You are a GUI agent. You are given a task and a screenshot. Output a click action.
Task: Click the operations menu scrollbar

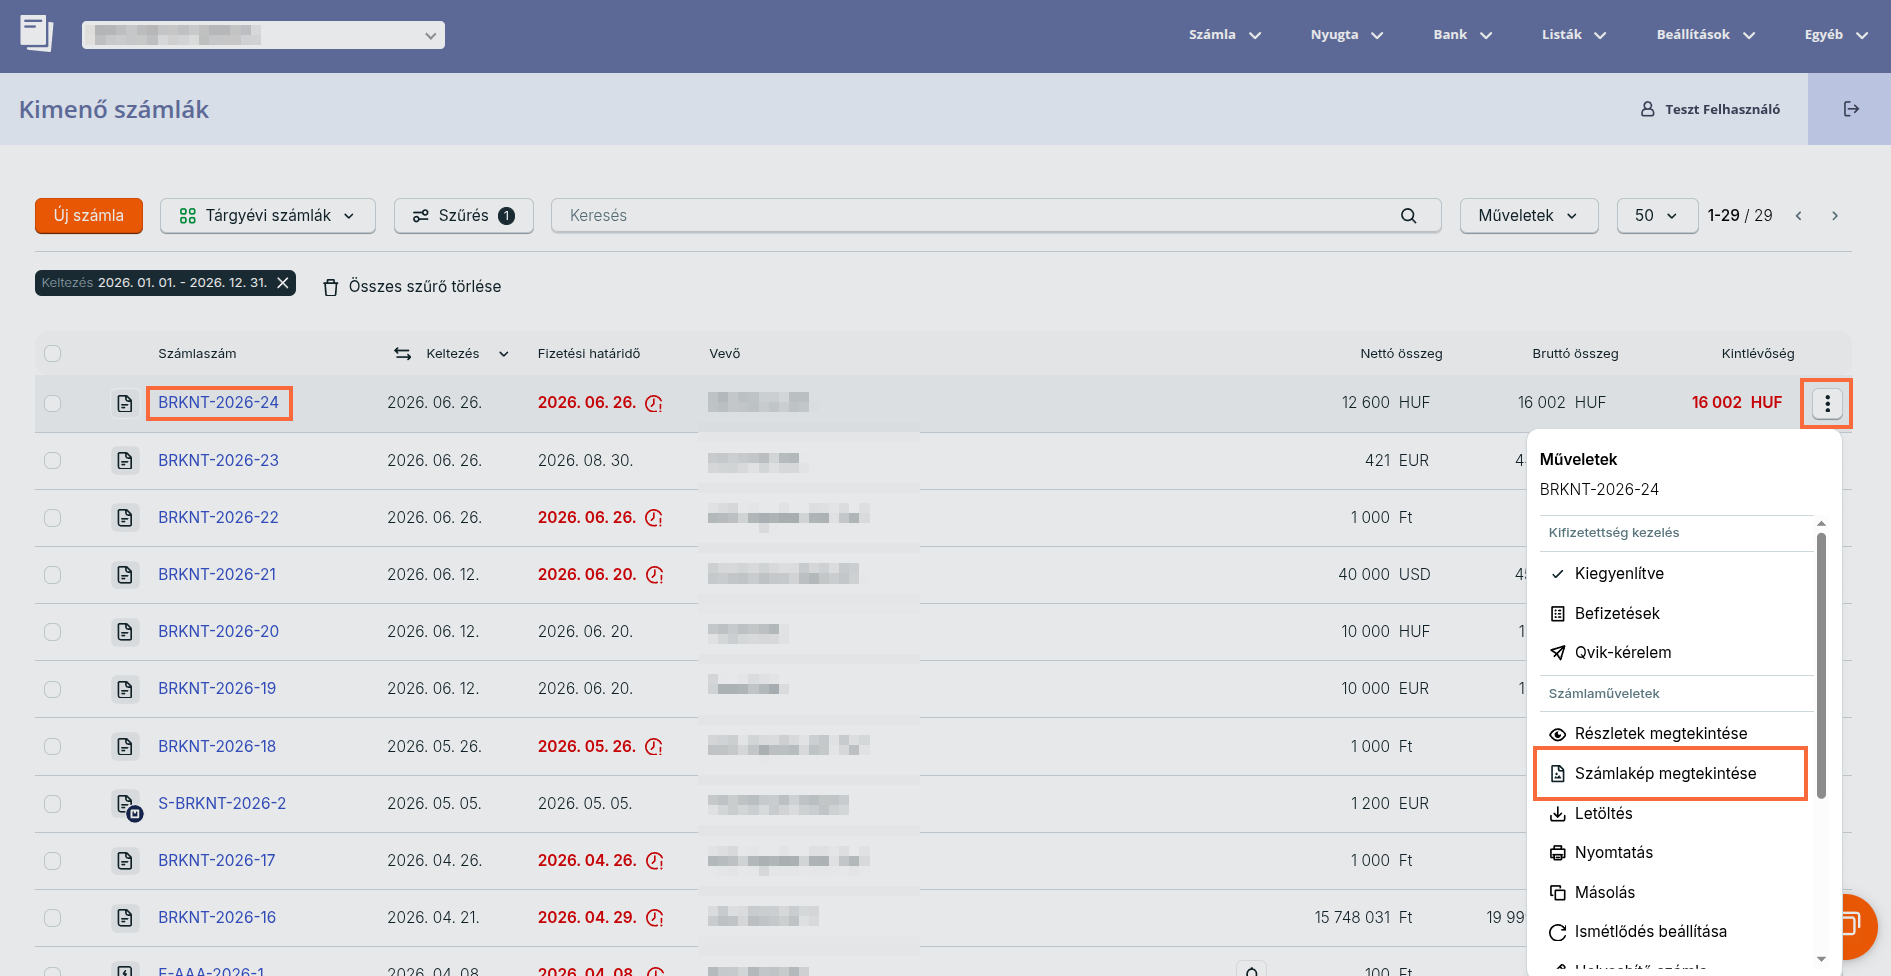1821,665
